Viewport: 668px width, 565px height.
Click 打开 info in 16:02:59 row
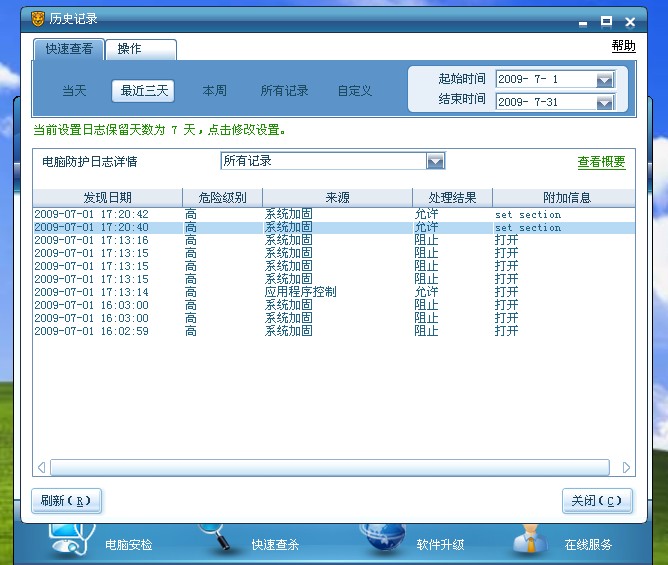[506, 331]
